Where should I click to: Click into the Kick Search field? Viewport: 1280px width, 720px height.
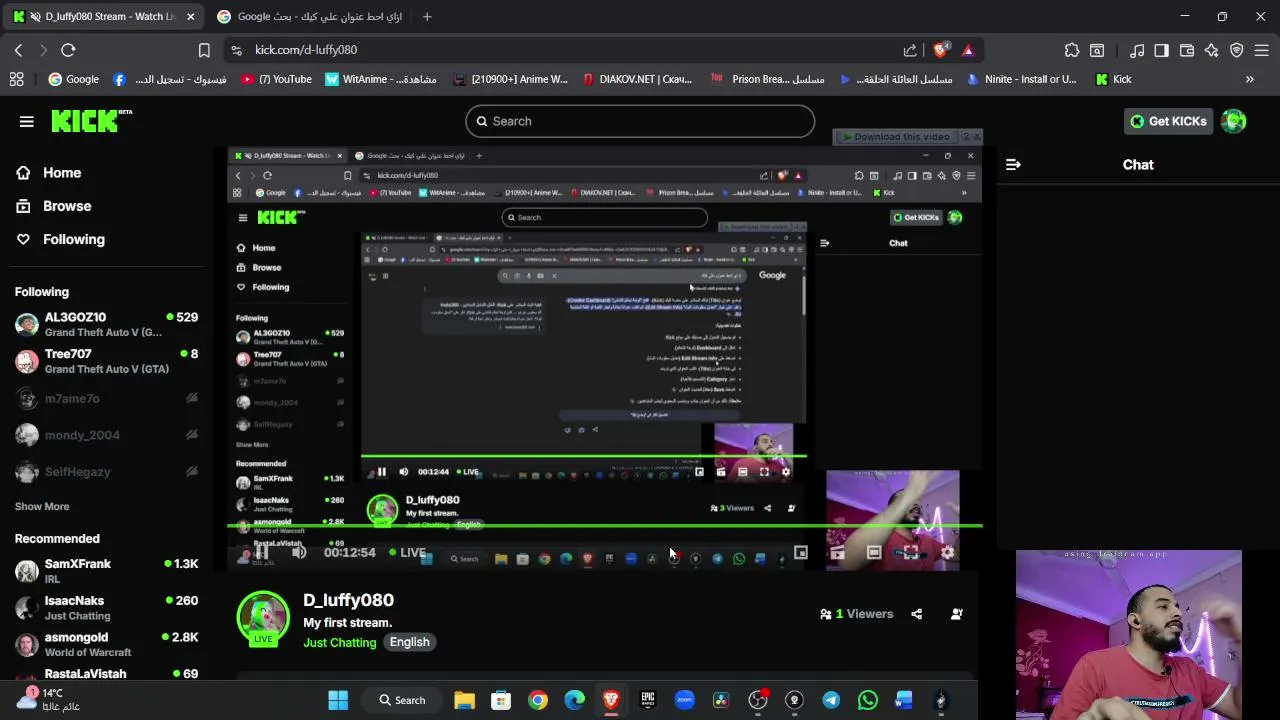(x=640, y=121)
